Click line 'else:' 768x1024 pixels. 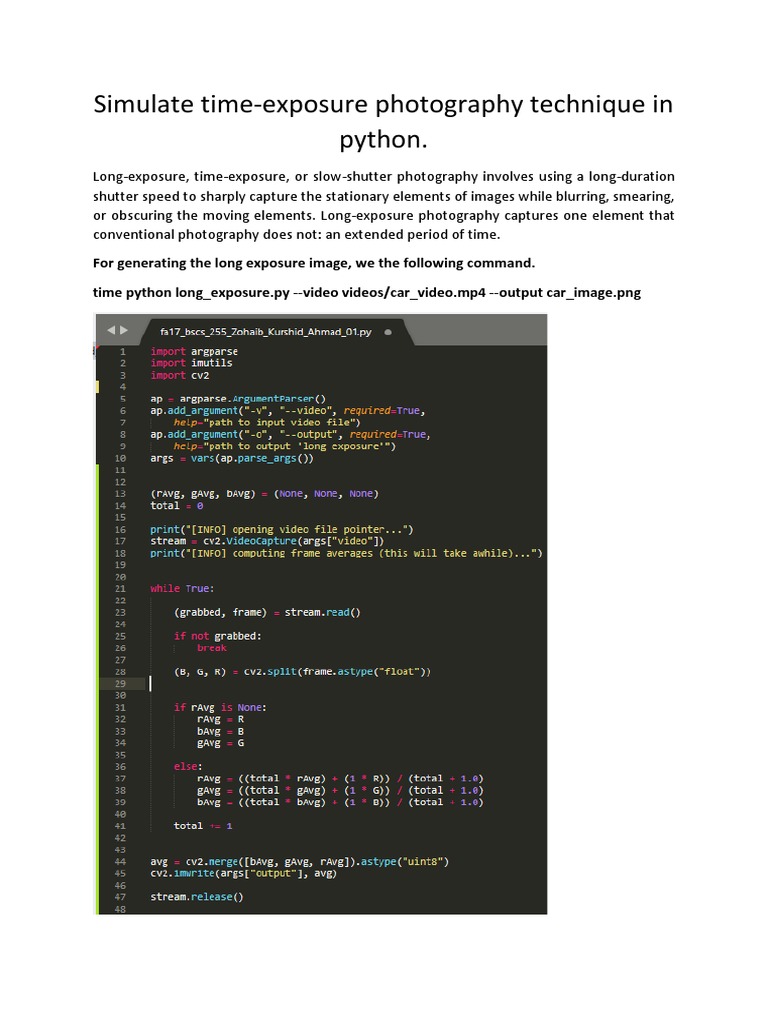pos(188,767)
